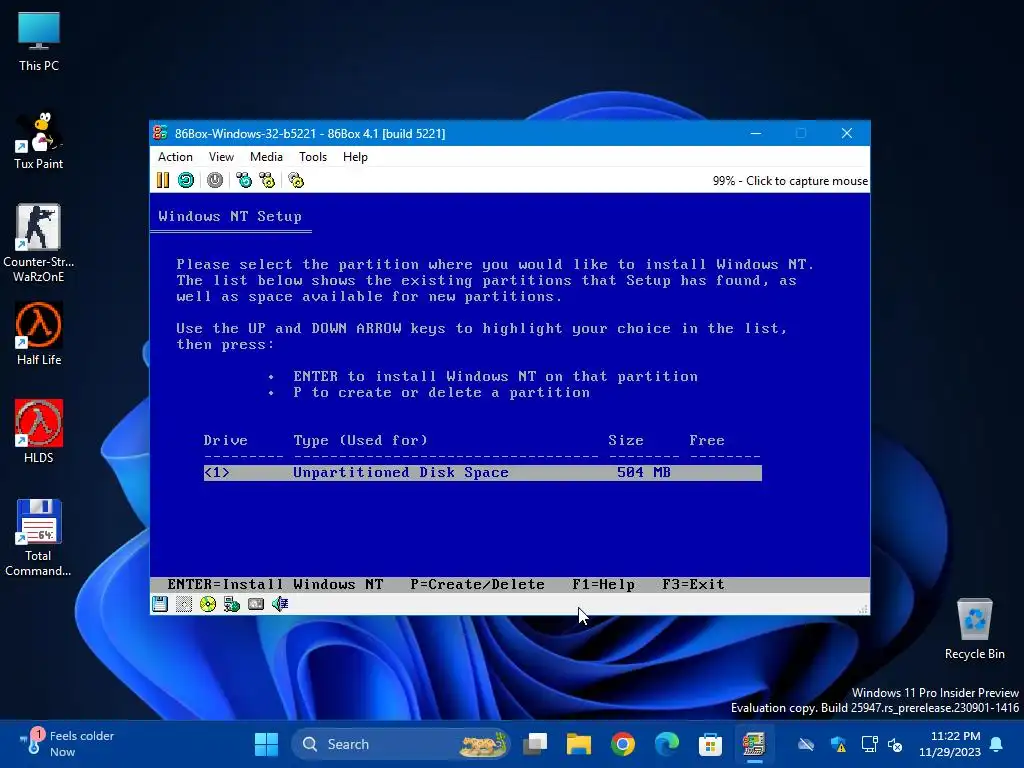Click 'F3=Exit' in bottom bar

(693, 584)
